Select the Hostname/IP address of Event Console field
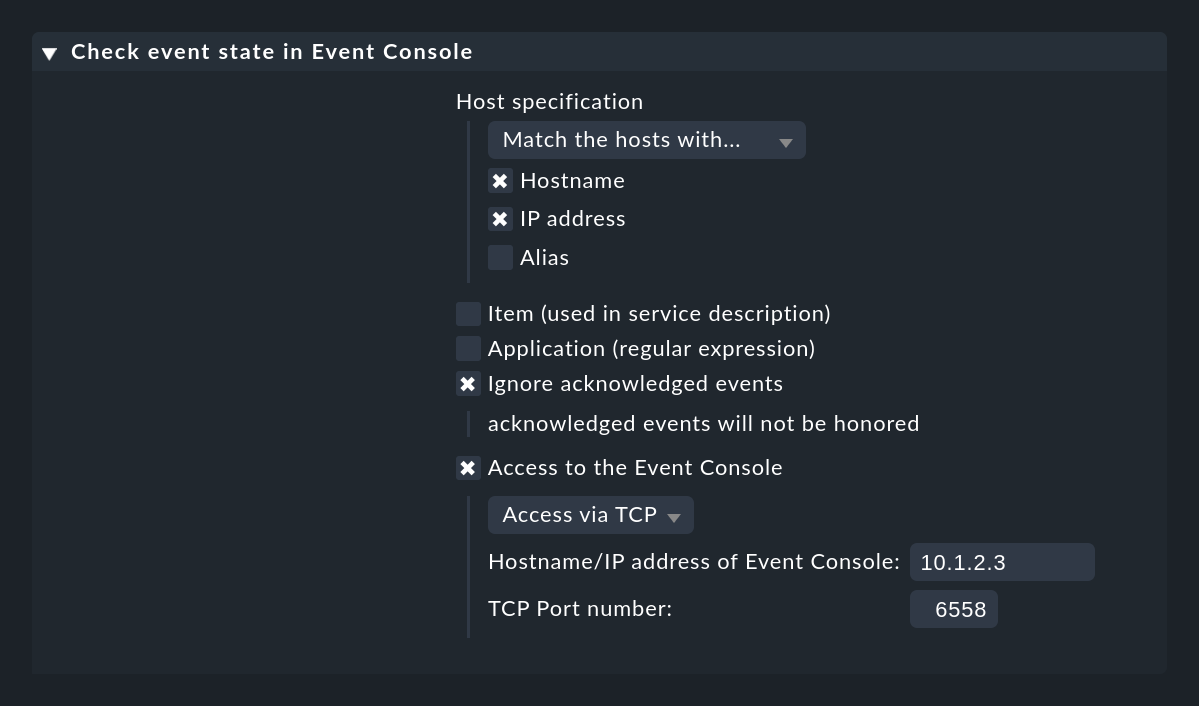 [1001, 562]
